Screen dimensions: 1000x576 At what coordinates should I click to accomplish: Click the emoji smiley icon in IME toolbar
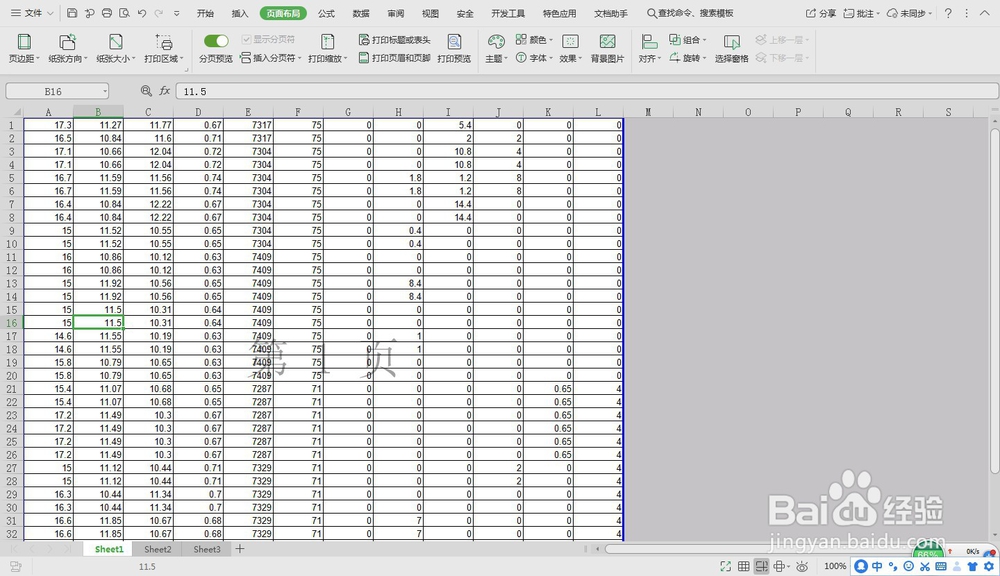[909, 566]
